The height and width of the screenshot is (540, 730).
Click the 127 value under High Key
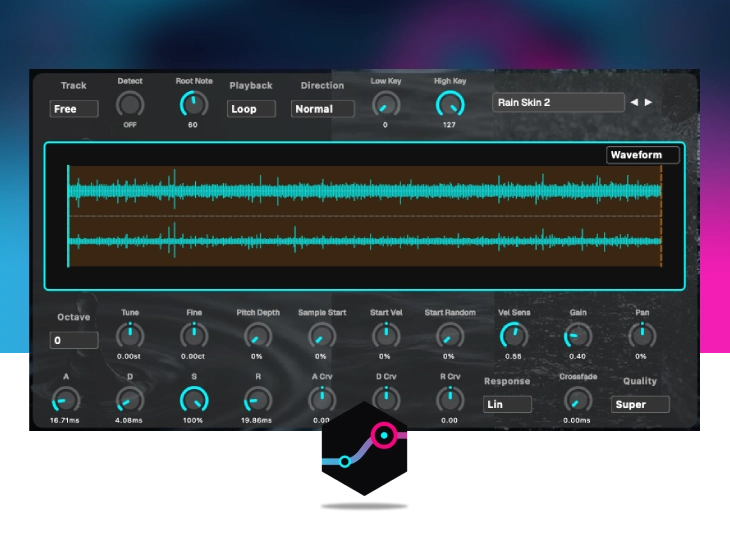[x=449, y=125]
